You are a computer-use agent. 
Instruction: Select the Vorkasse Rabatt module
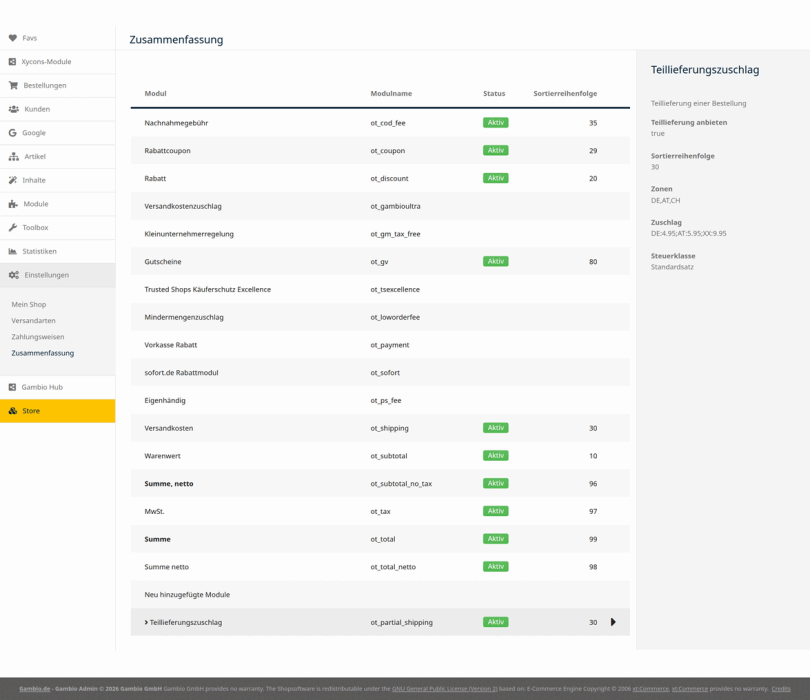[171, 345]
